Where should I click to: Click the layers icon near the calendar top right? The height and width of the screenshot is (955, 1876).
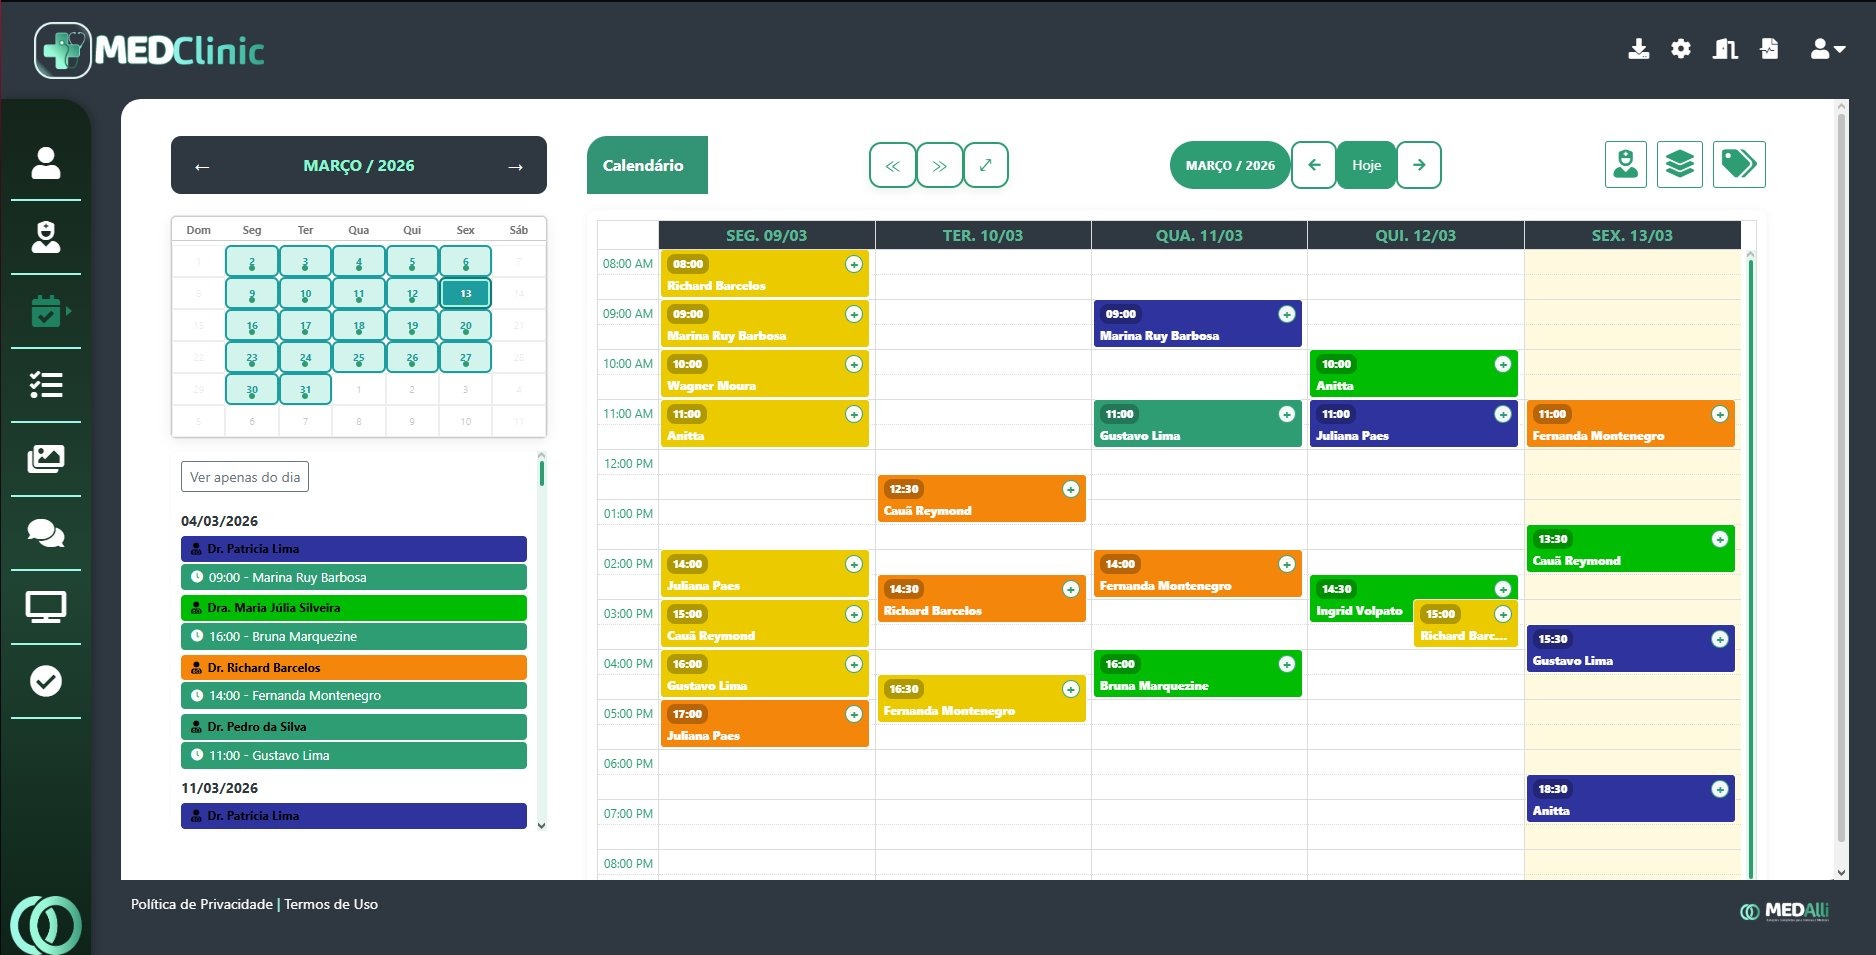point(1679,164)
